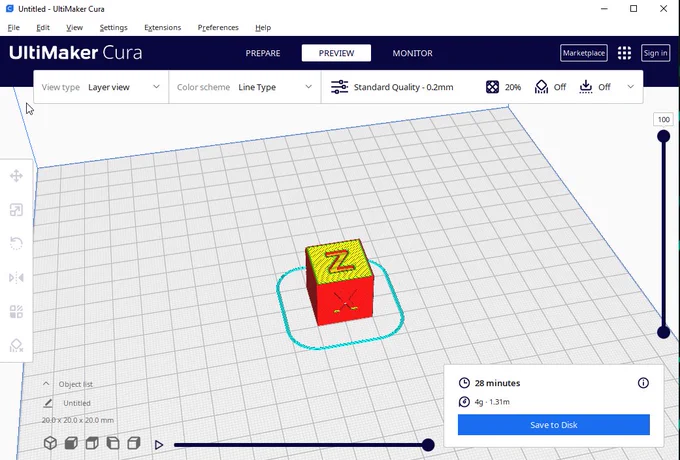This screenshot has height=460, width=680.
Task: Select the Scale tool in the sidebar
Action: tap(16, 210)
